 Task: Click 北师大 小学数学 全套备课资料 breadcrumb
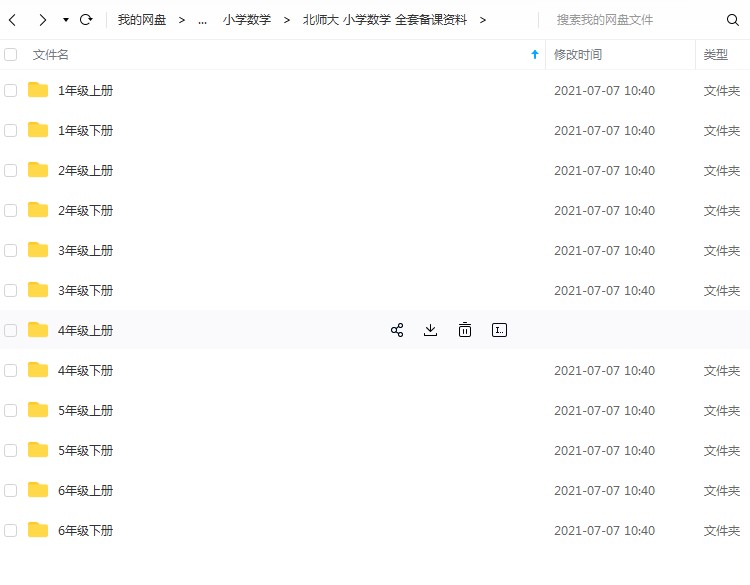coord(385,20)
